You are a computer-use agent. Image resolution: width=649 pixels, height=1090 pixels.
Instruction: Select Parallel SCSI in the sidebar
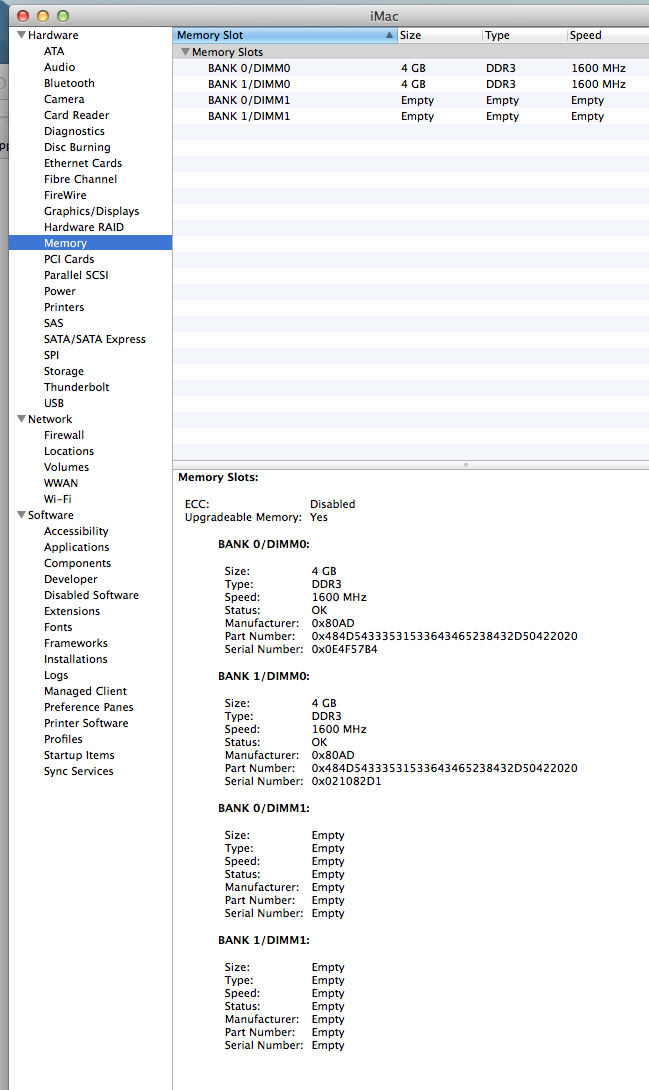(76, 275)
